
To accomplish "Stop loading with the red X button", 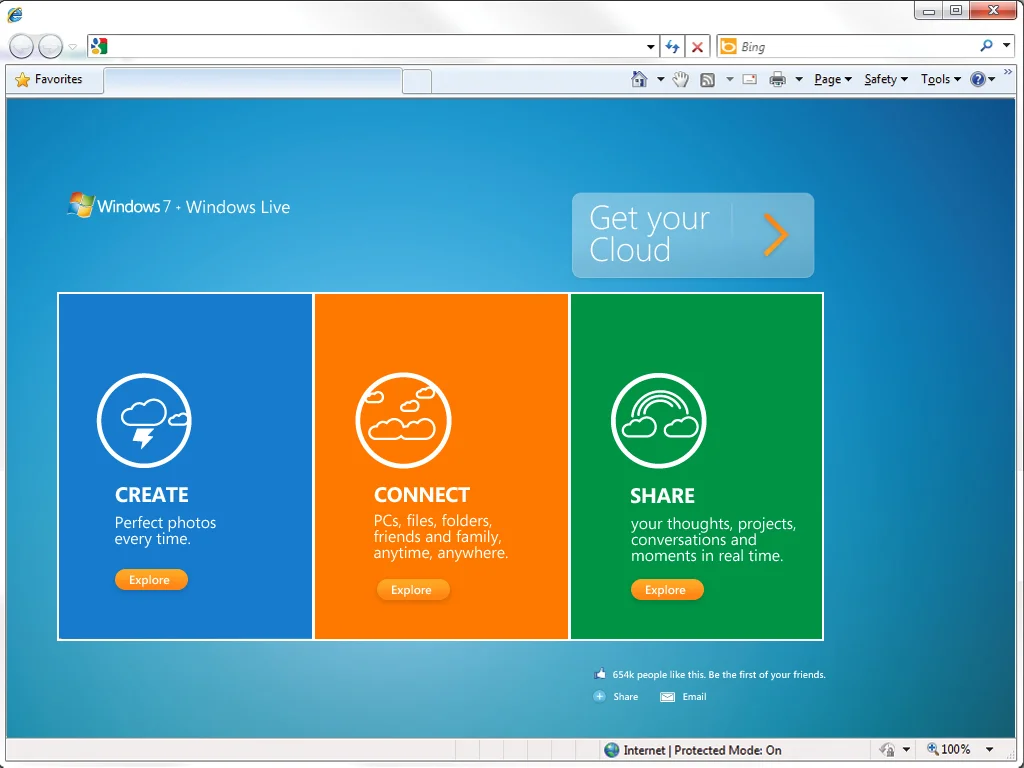I will 697,47.
